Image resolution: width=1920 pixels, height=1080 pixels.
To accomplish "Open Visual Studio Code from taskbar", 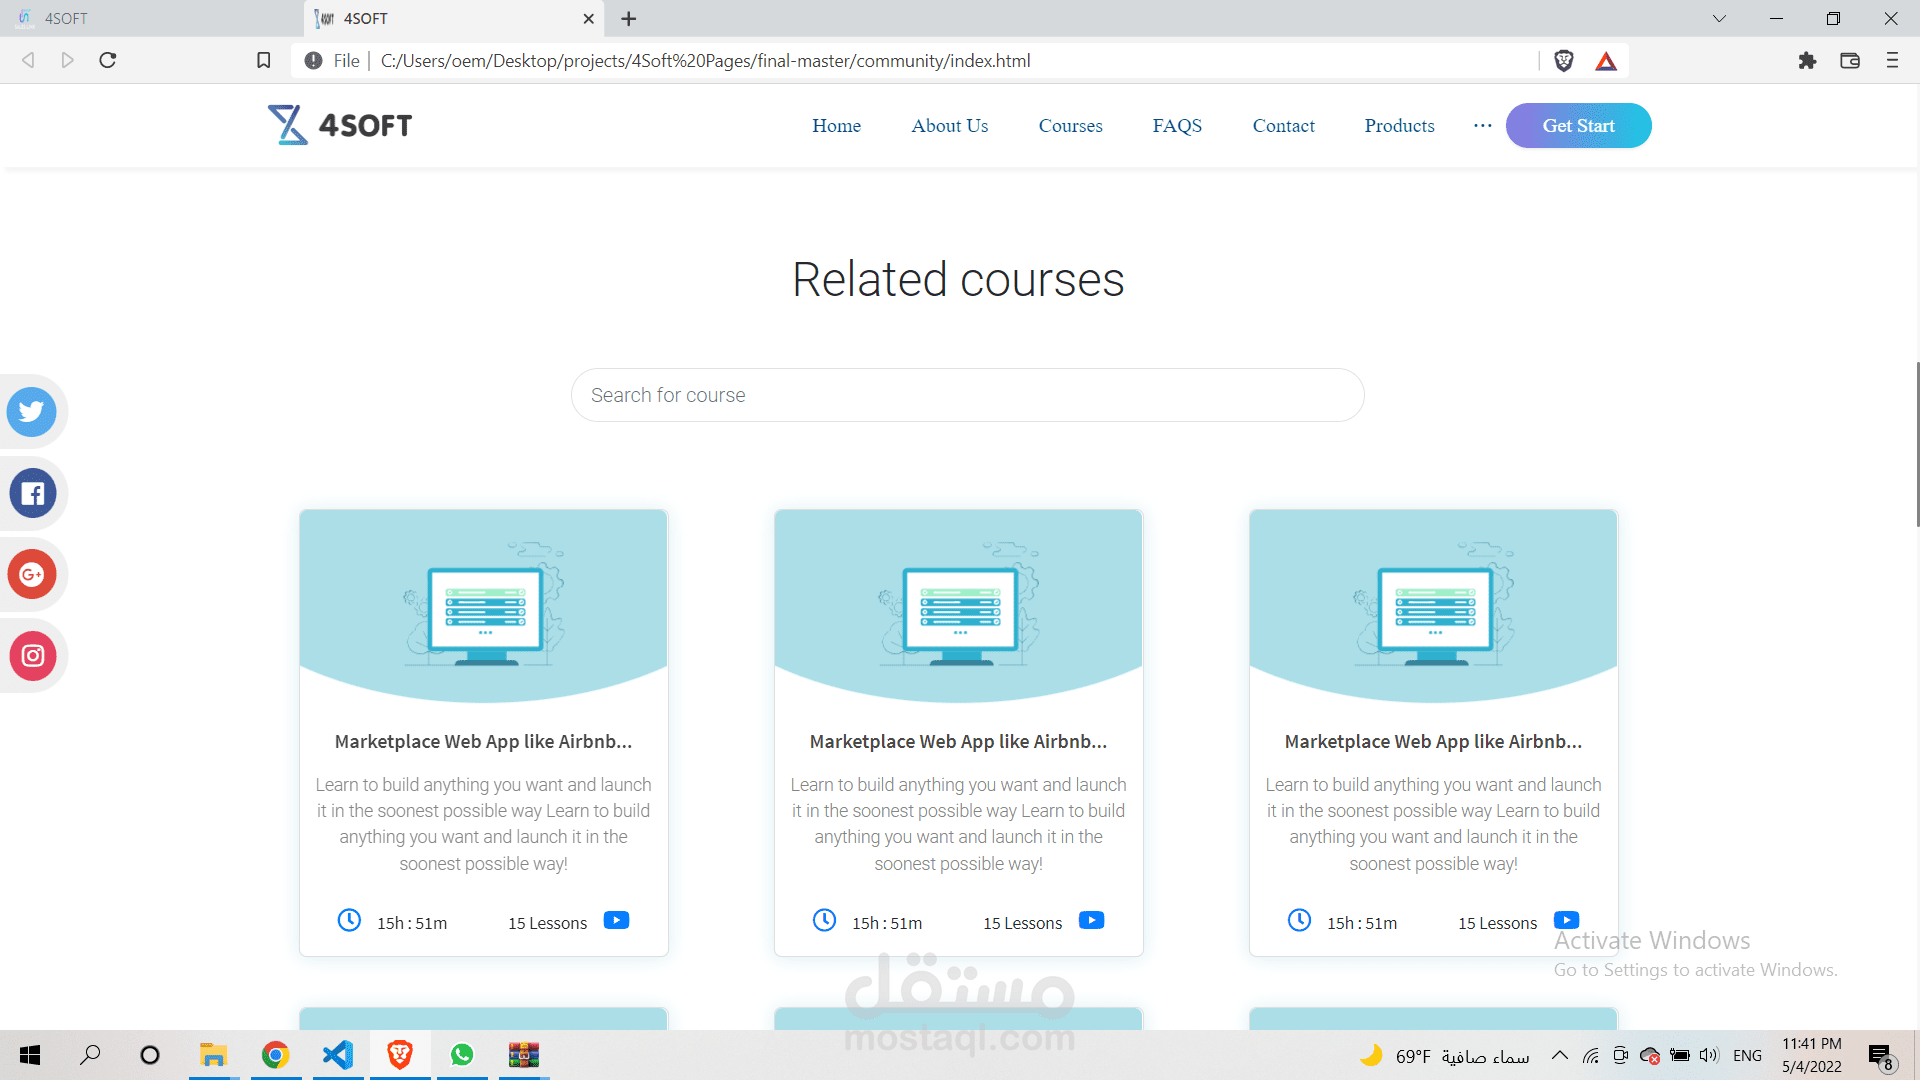I will [x=338, y=1056].
